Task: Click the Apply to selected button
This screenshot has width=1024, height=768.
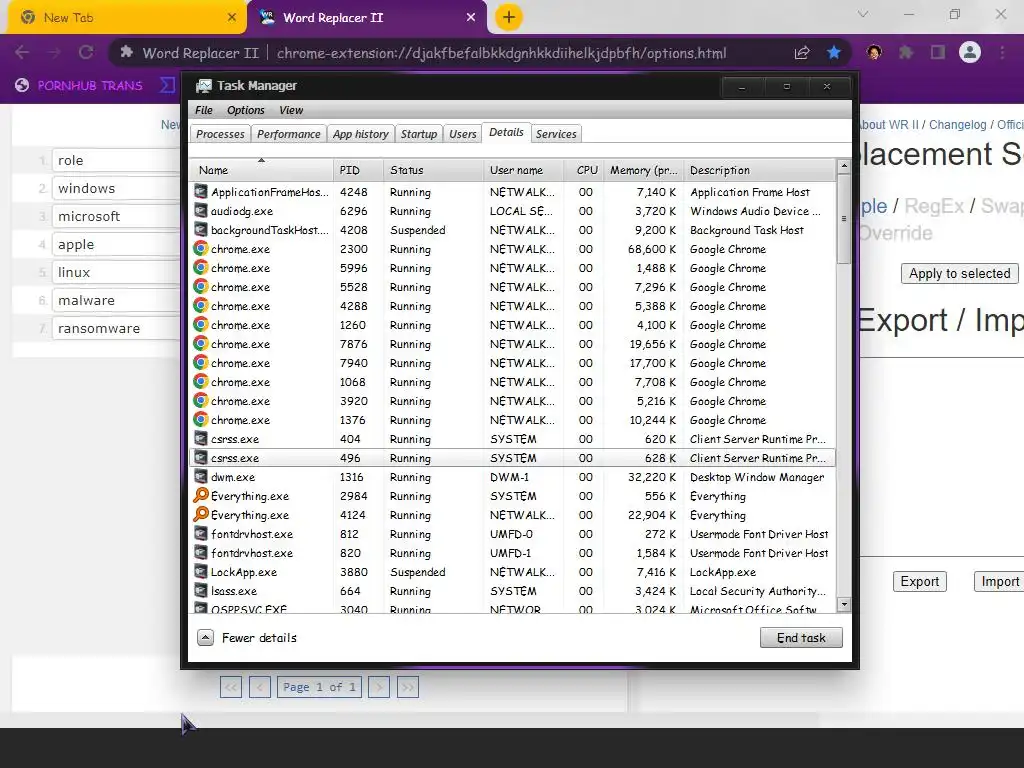Action: 959,273
